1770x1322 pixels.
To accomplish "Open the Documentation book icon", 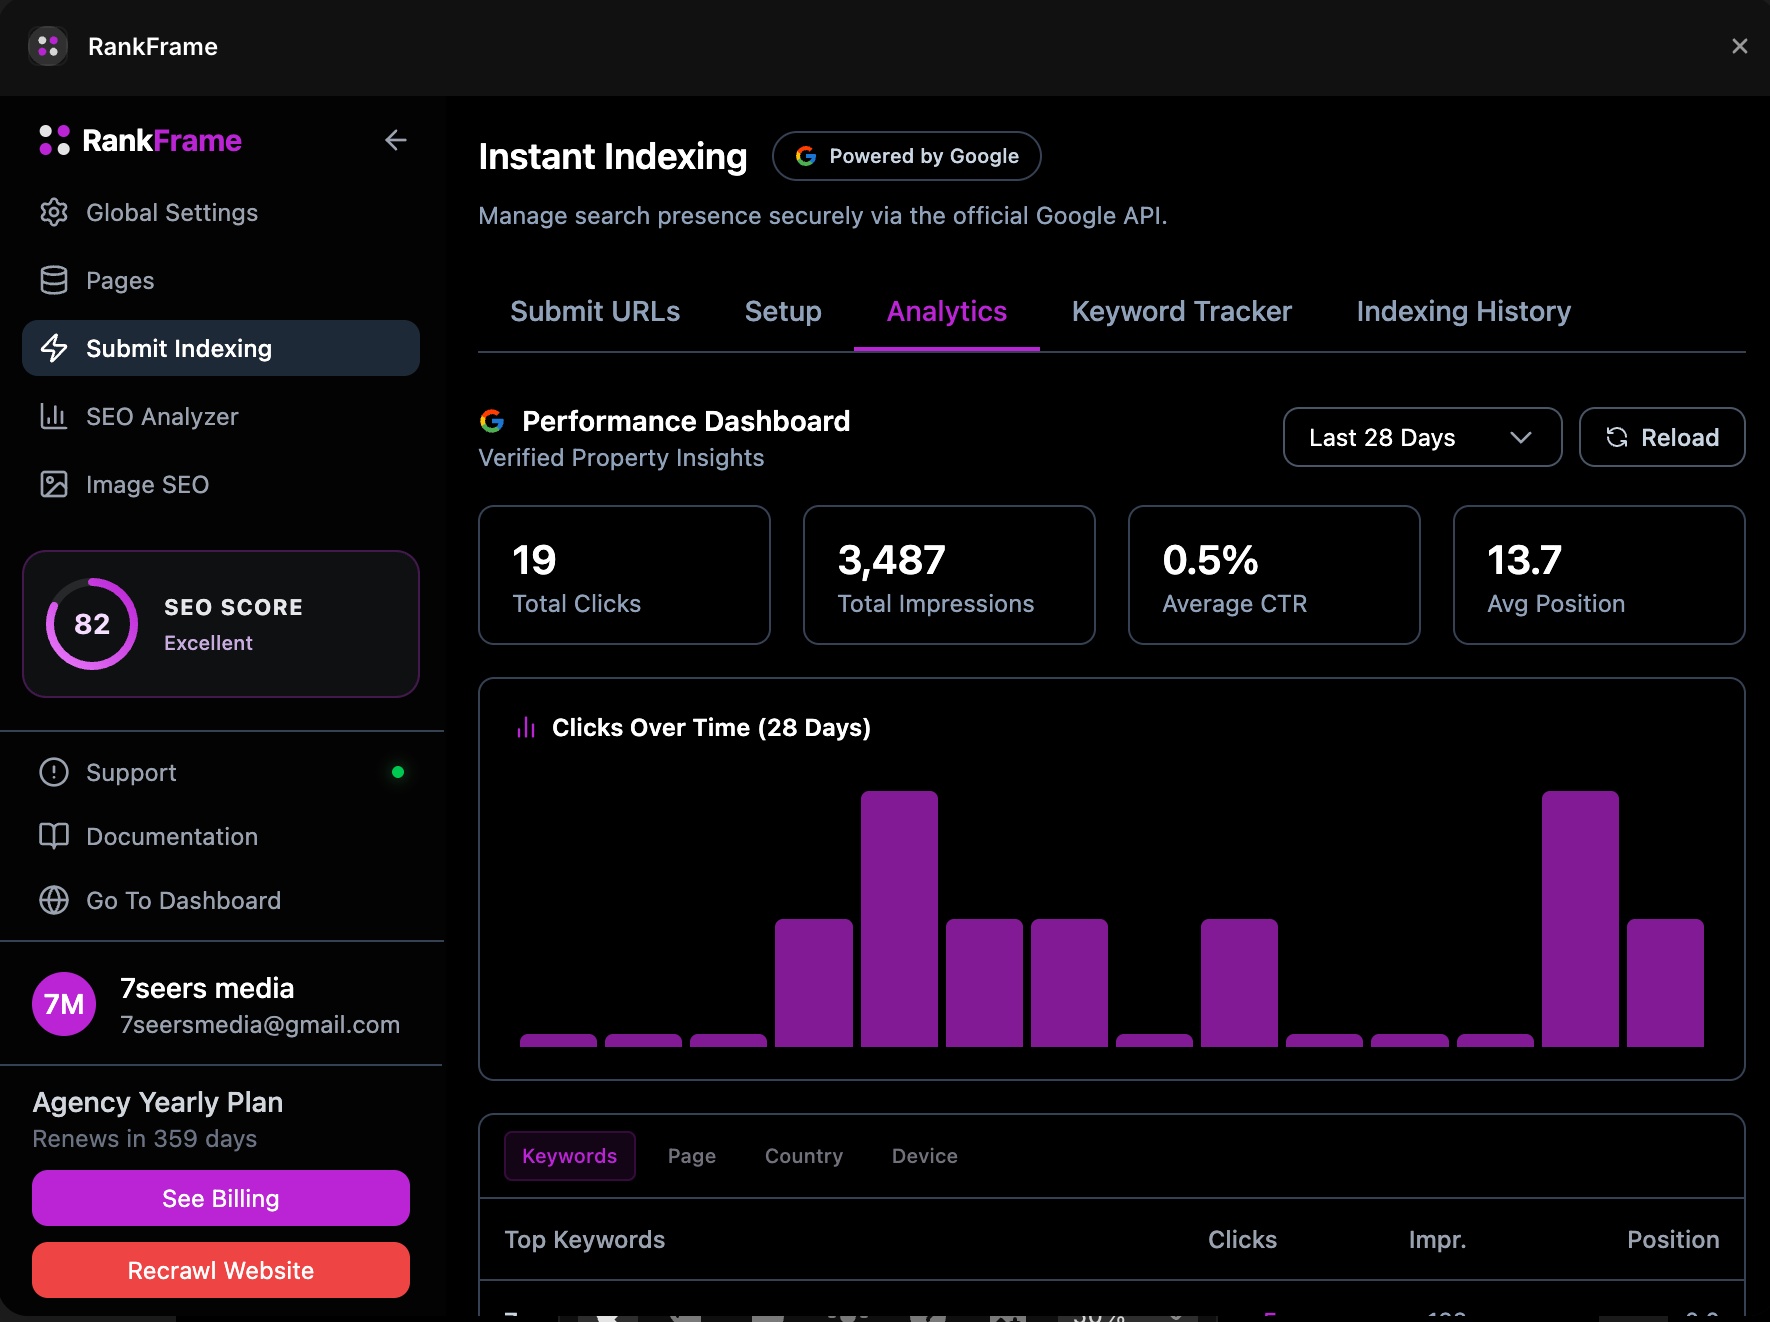I will [x=55, y=836].
